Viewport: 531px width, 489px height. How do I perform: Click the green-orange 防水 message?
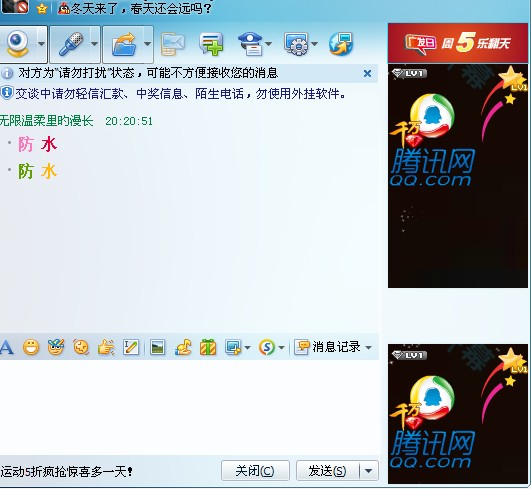pyautogui.click(x=38, y=171)
